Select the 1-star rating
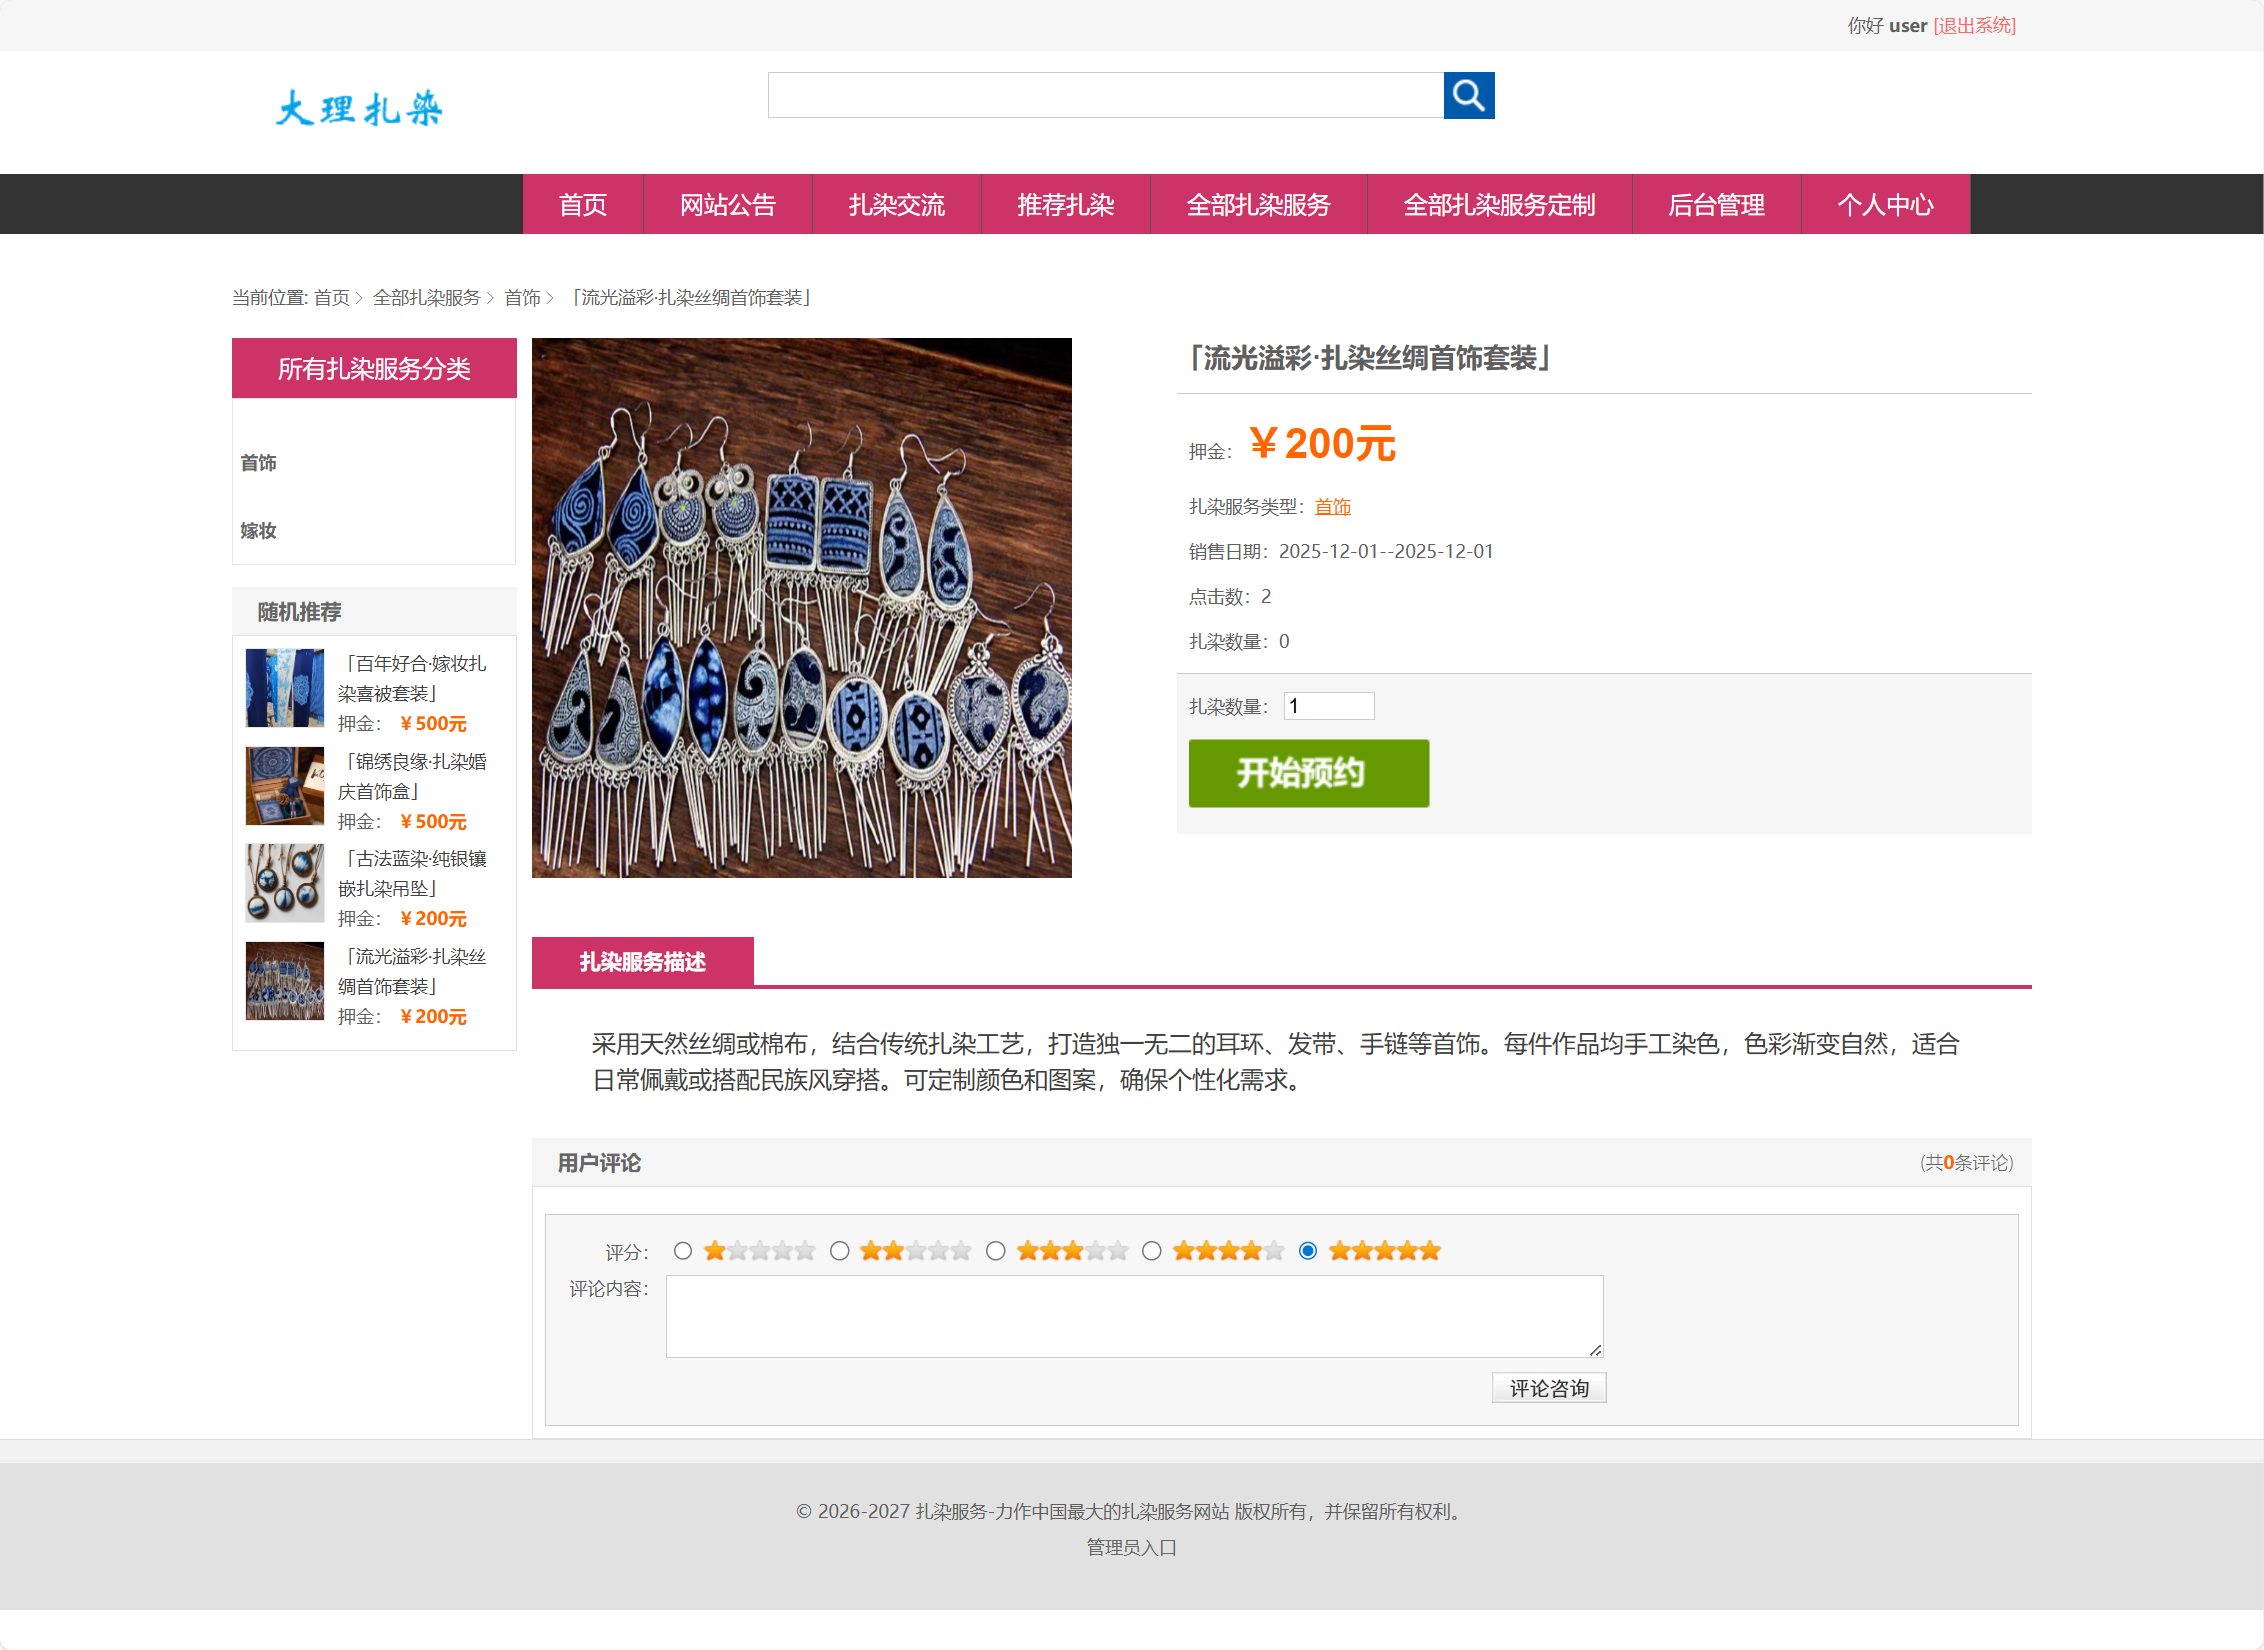2264x1650 pixels. [684, 1250]
